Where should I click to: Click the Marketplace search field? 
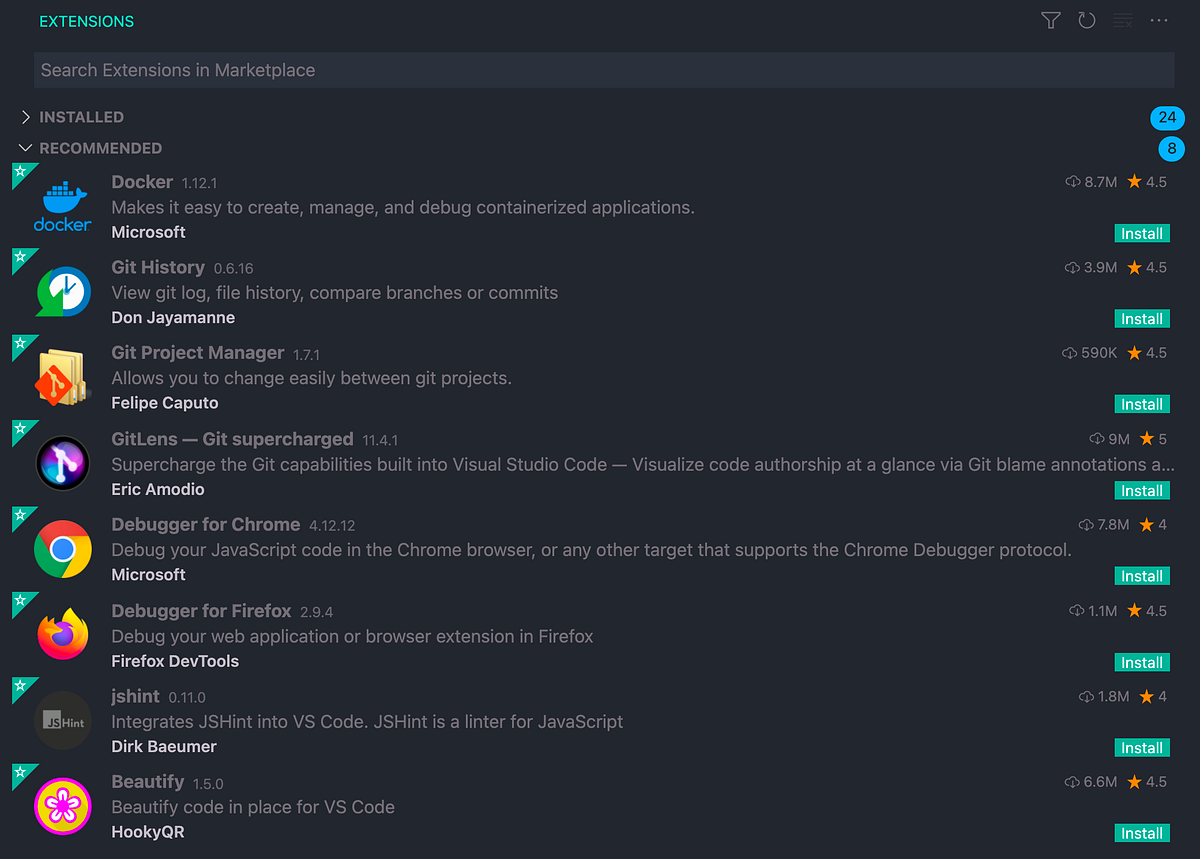click(600, 70)
